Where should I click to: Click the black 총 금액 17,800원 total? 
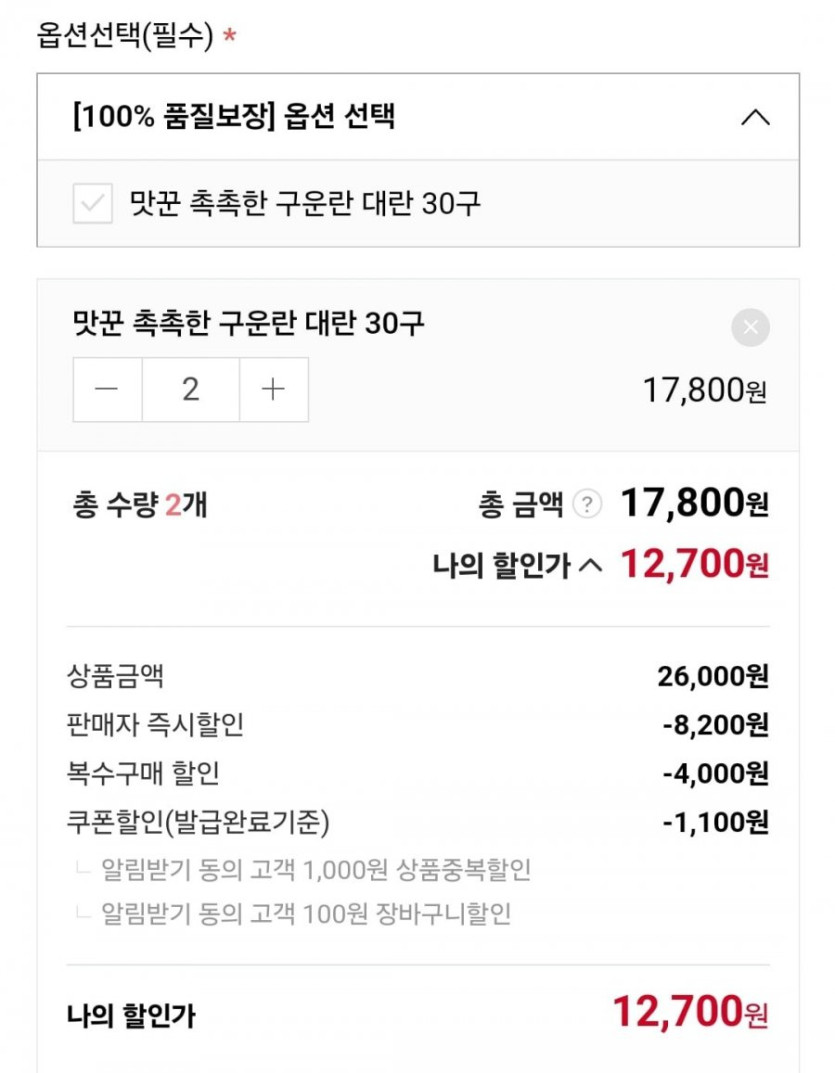click(x=694, y=504)
